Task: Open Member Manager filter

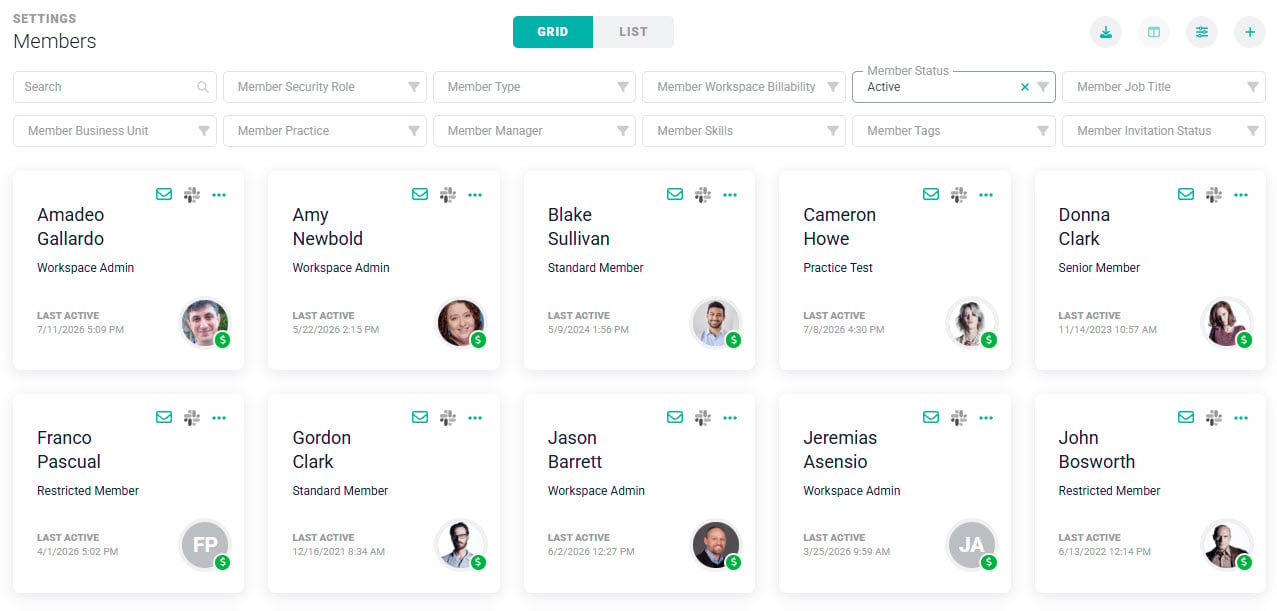Action: point(534,131)
